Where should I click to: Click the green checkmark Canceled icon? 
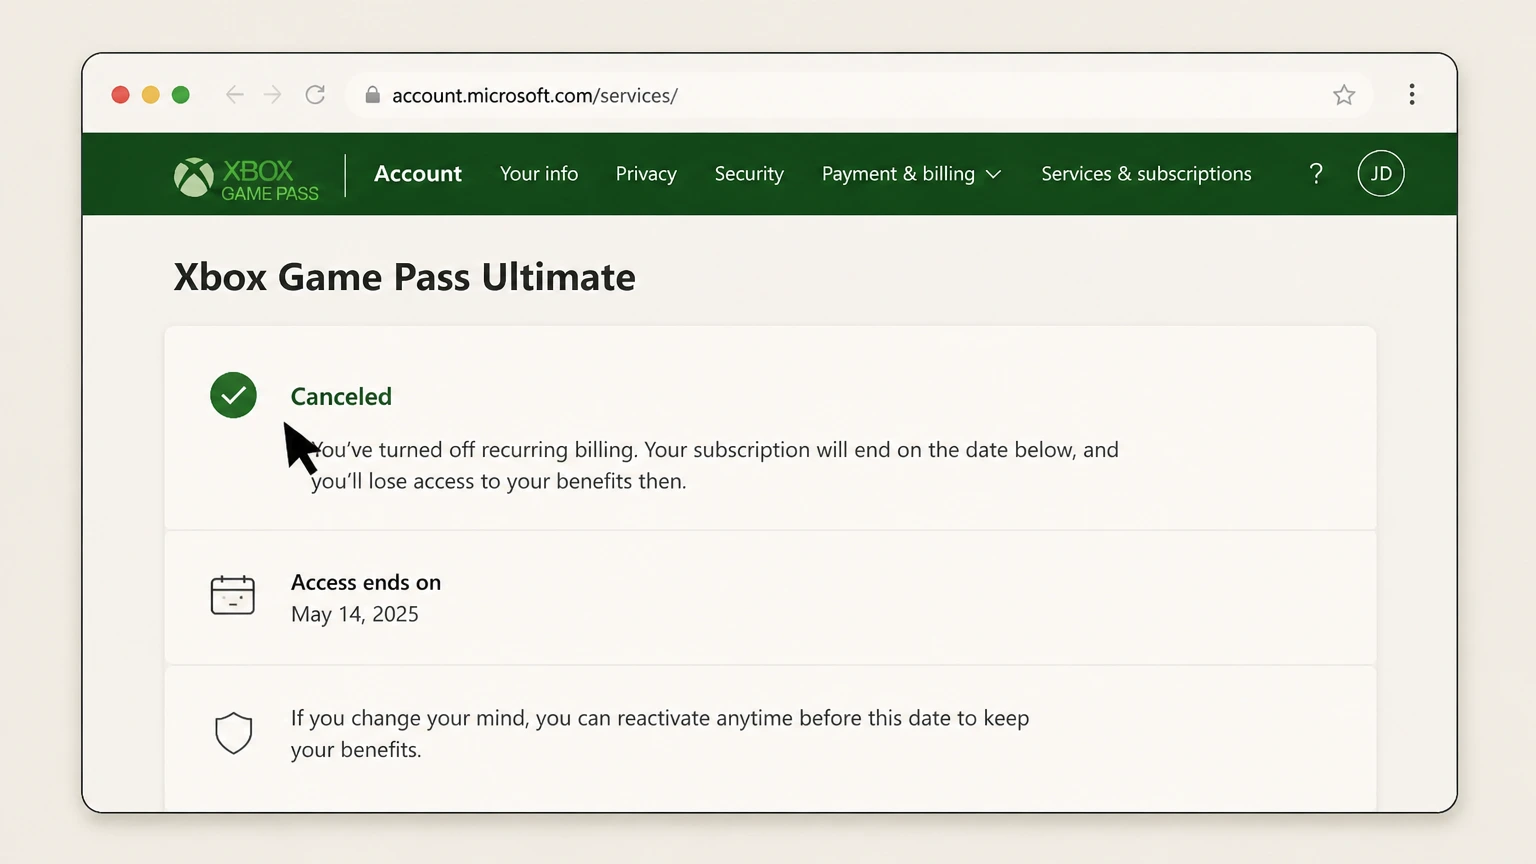pyautogui.click(x=233, y=395)
